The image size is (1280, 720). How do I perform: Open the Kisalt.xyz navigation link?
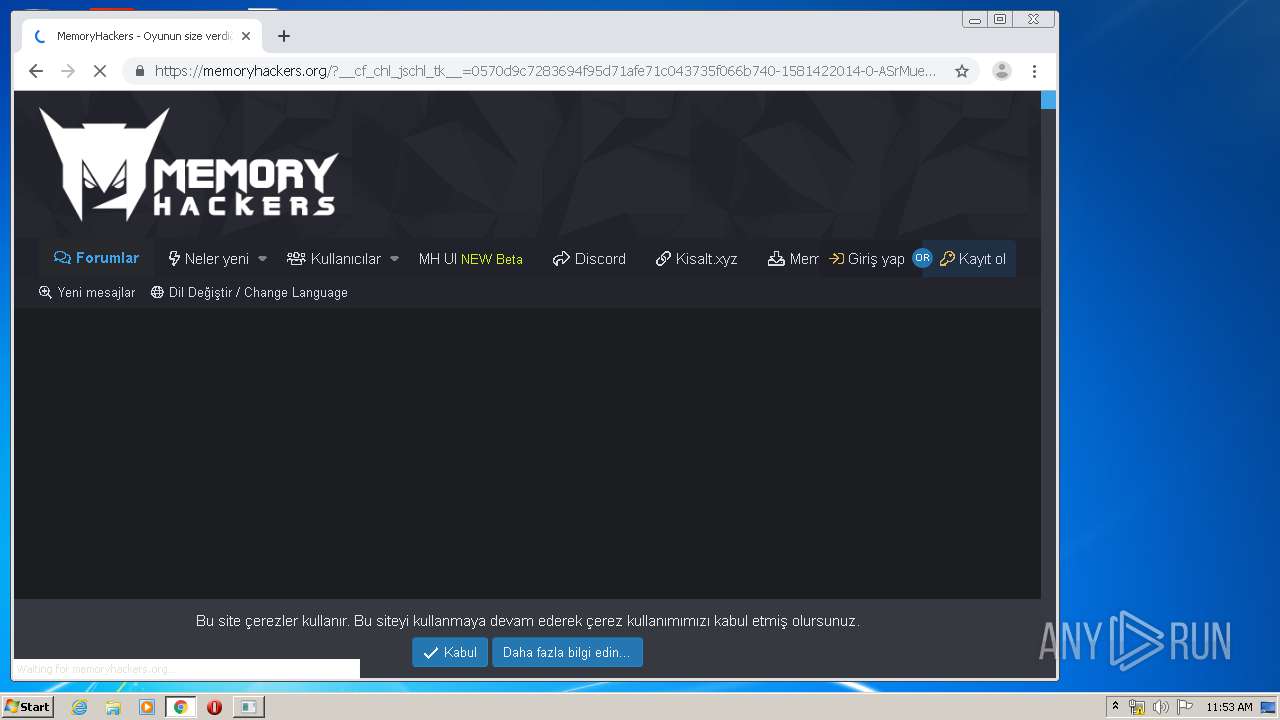coord(696,258)
